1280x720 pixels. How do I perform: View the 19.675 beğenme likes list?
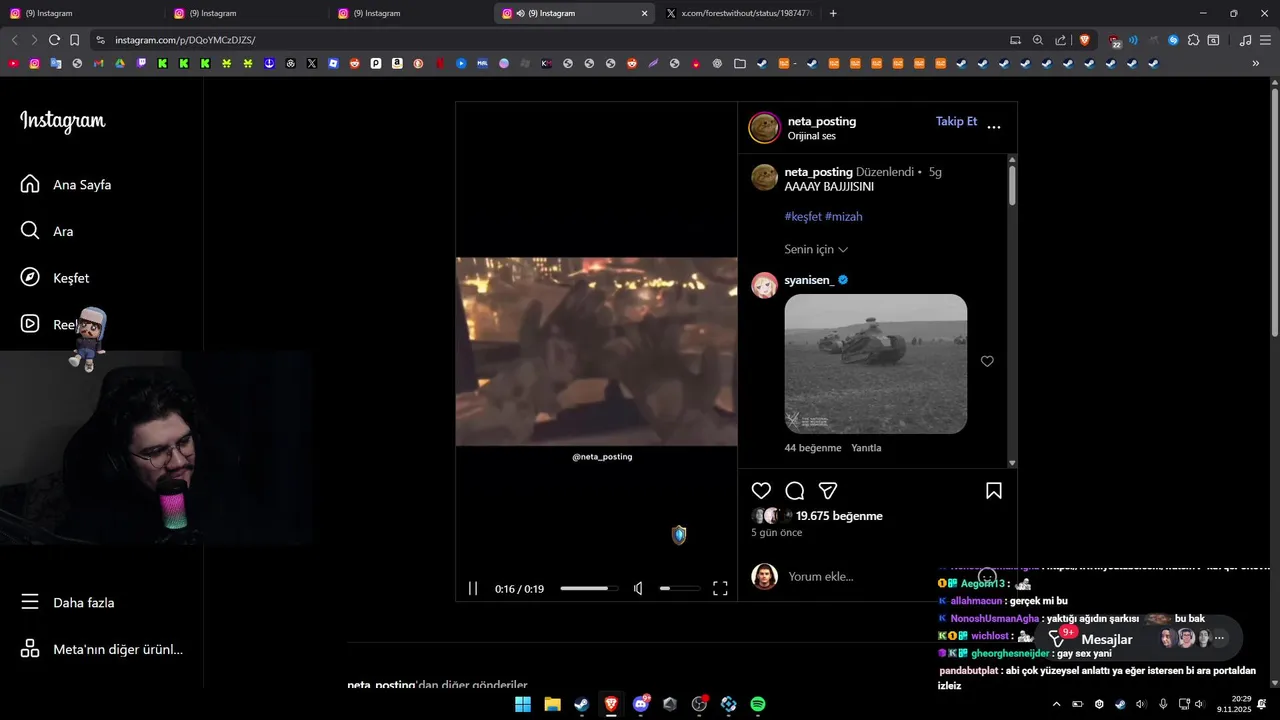(839, 516)
